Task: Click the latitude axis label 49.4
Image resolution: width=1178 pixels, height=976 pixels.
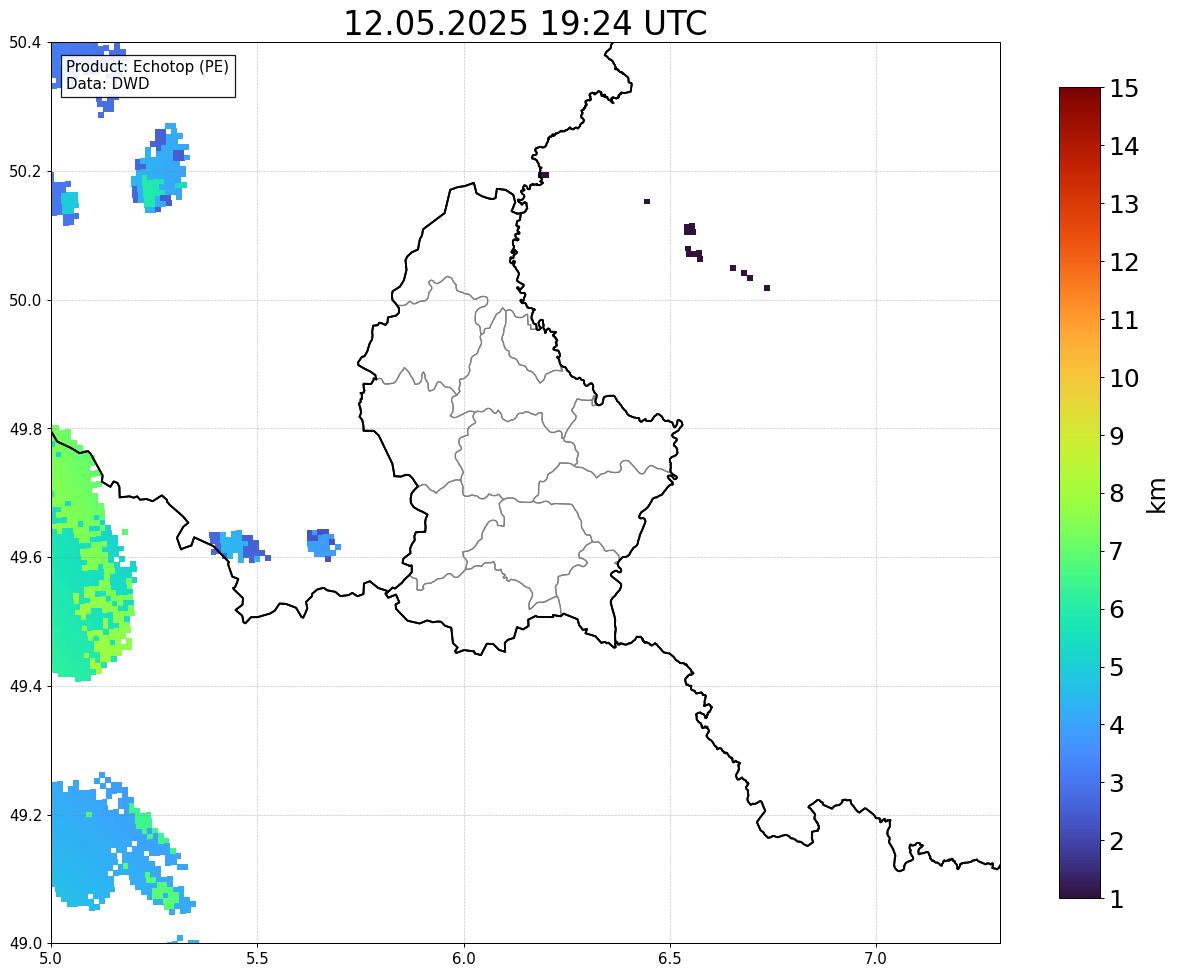Action: (x=25, y=686)
